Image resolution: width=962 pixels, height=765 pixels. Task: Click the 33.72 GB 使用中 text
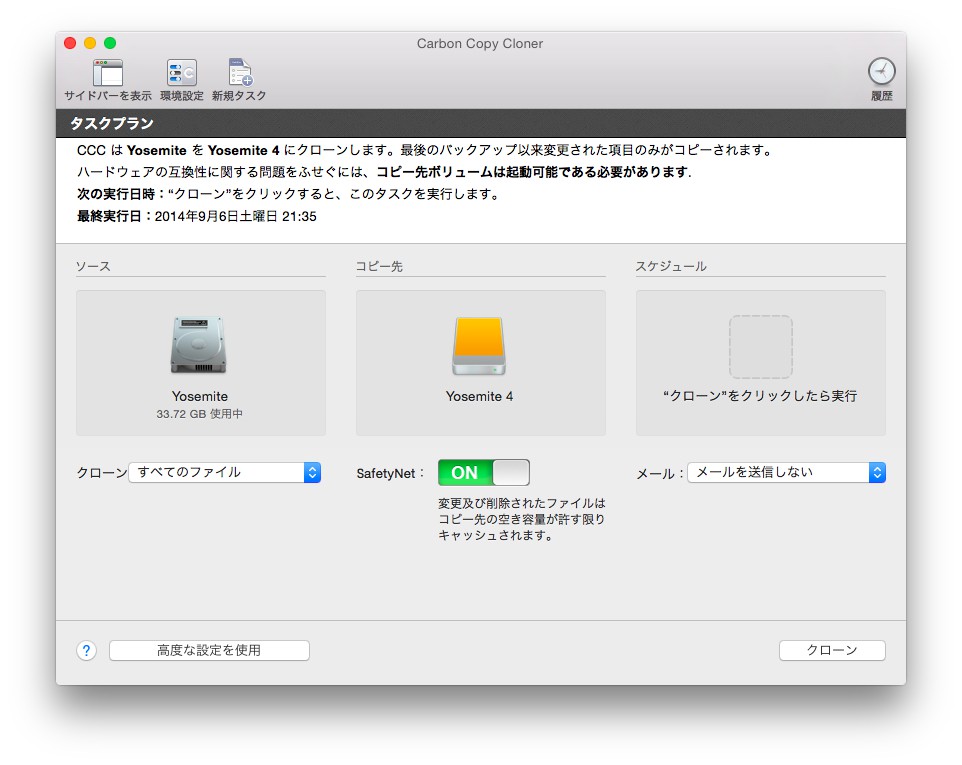click(199, 414)
